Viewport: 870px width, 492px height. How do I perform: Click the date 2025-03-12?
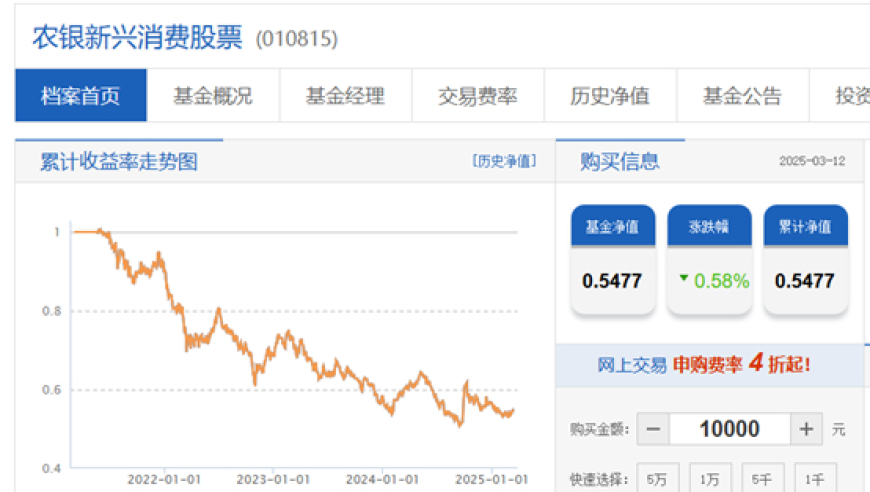[x=812, y=161]
